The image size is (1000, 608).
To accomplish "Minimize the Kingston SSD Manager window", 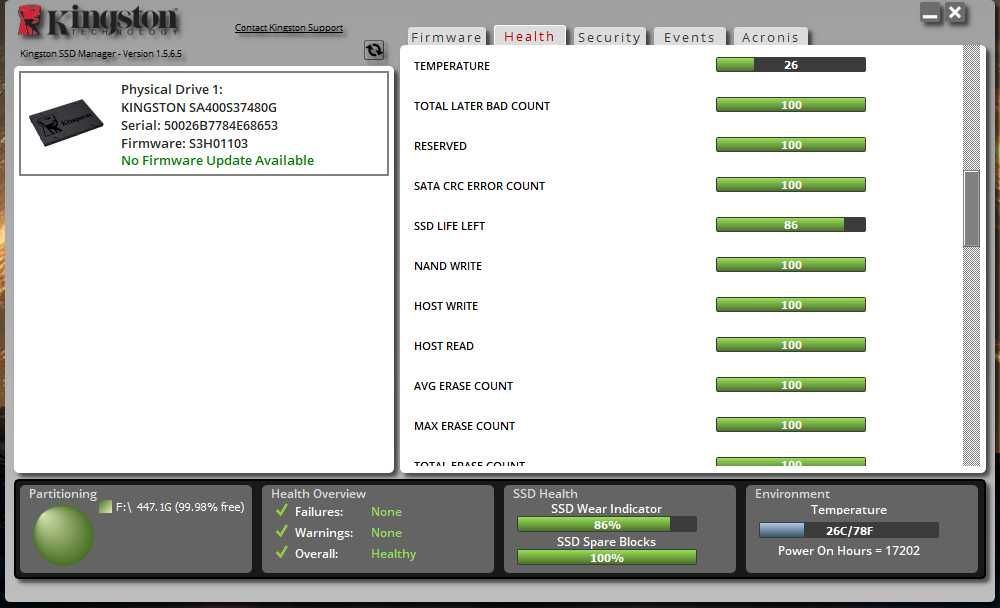I will click(931, 13).
